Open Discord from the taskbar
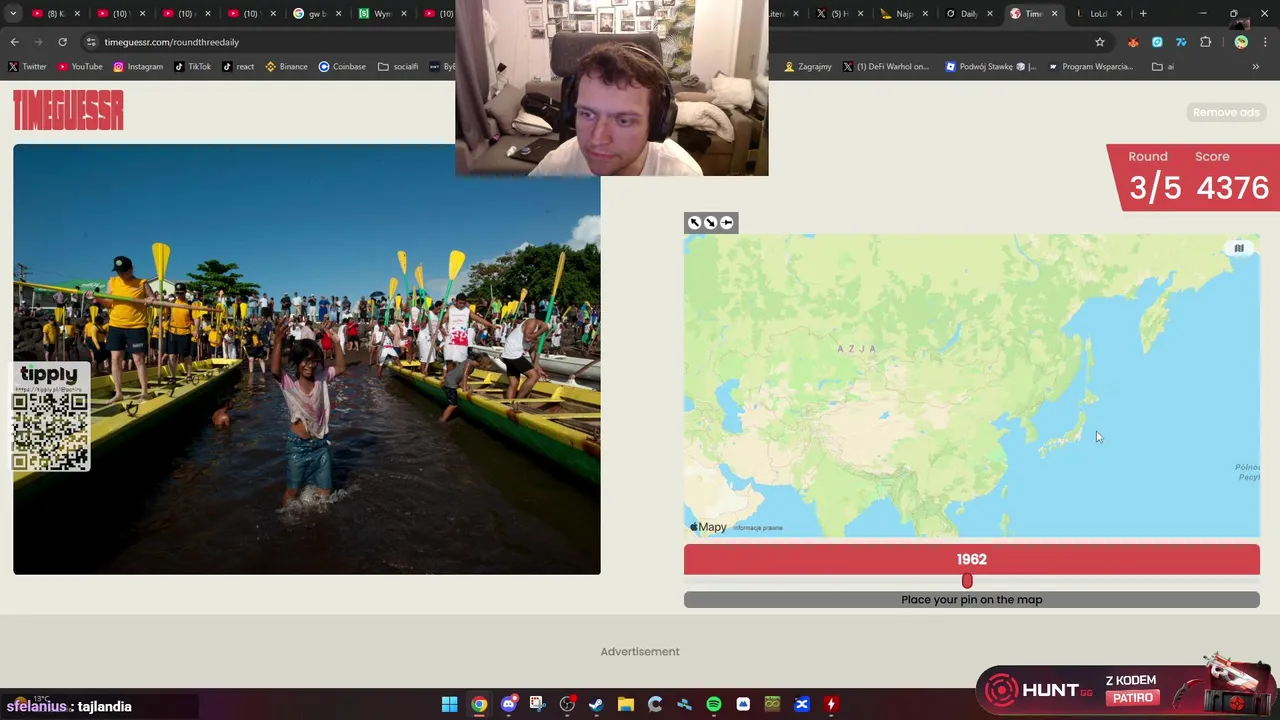Screen dimensions: 1280x720 pyautogui.click(x=508, y=704)
